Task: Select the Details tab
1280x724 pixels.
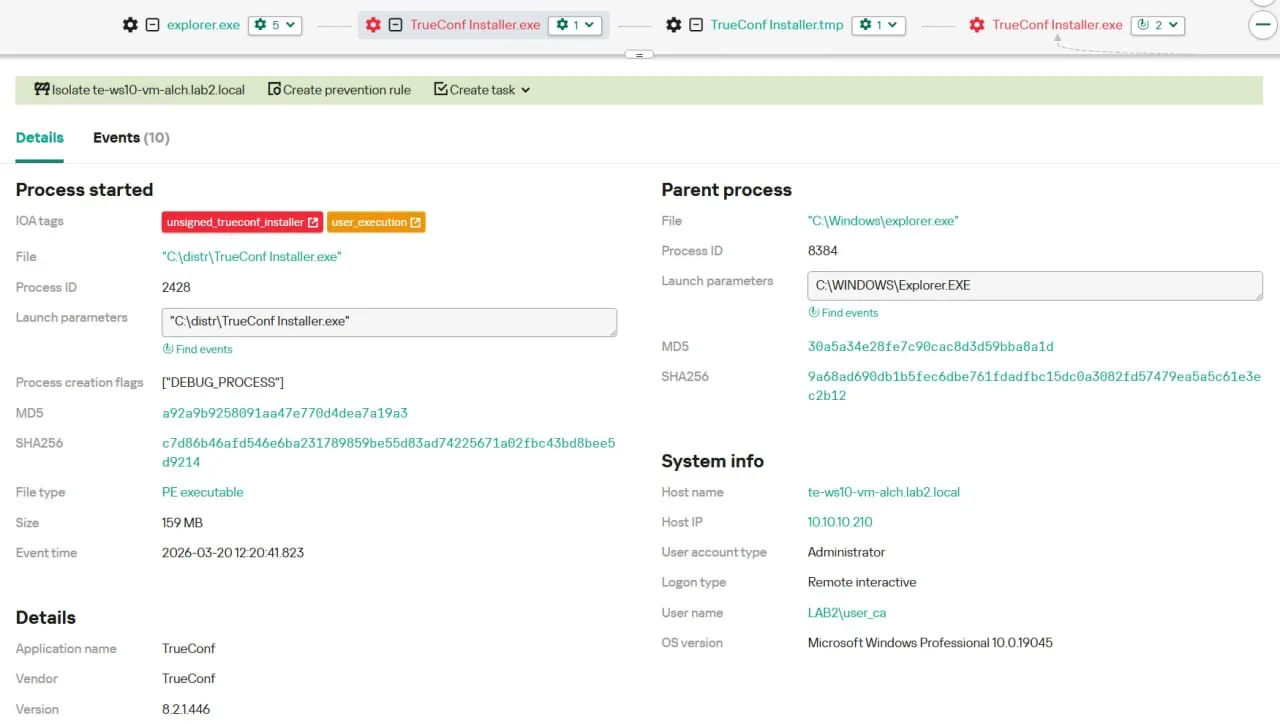Action: [x=40, y=138]
